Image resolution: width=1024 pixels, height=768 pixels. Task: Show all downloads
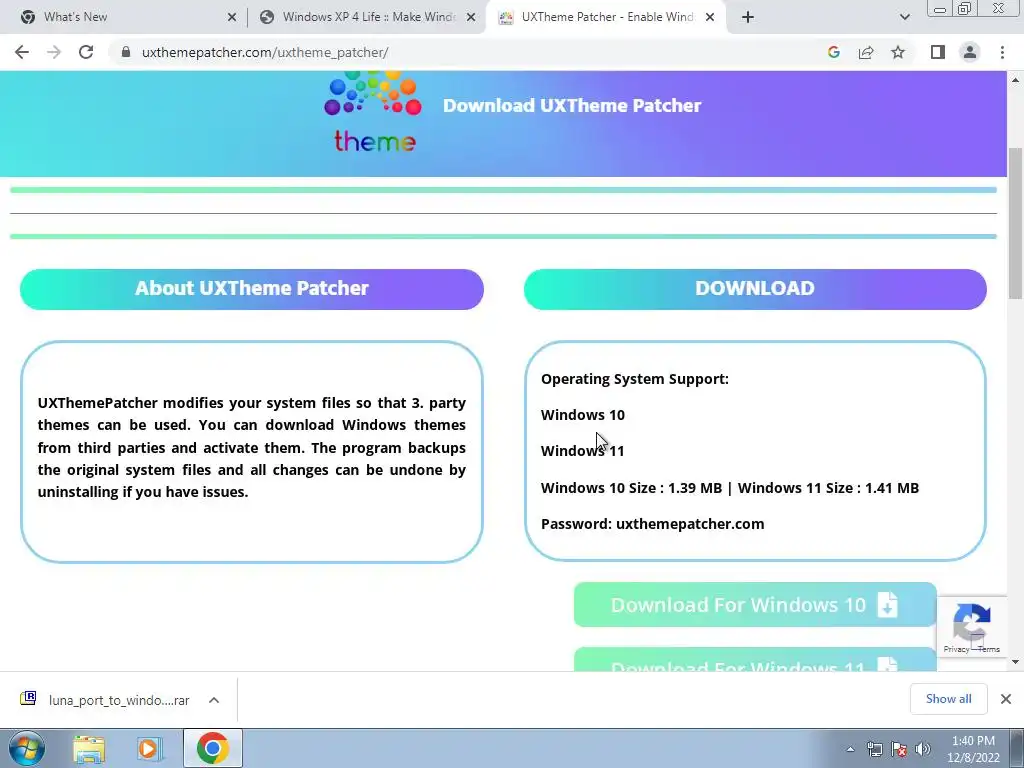coord(948,699)
